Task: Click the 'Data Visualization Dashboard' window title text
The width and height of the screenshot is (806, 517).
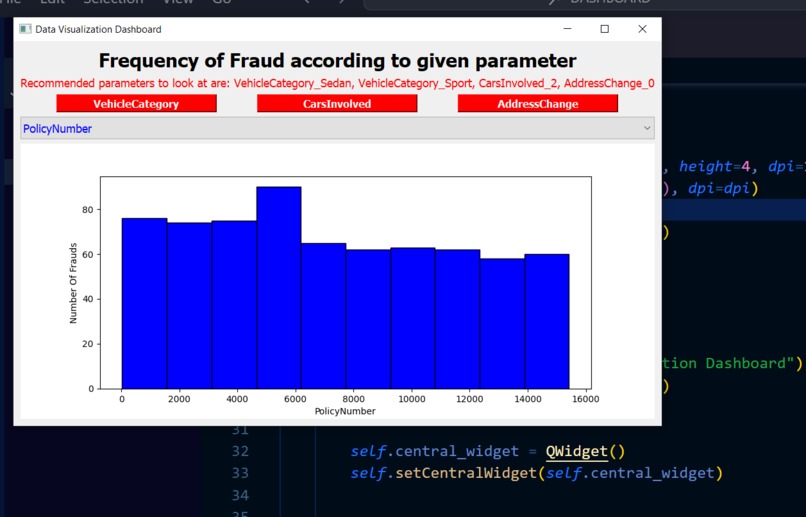Action: coord(98,29)
